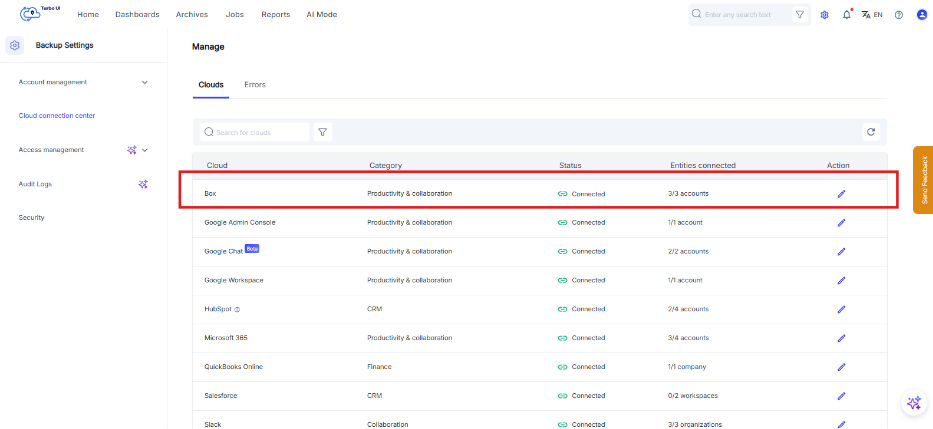The image size is (933, 429).
Task: Open the global search filter icon
Action: click(x=800, y=14)
